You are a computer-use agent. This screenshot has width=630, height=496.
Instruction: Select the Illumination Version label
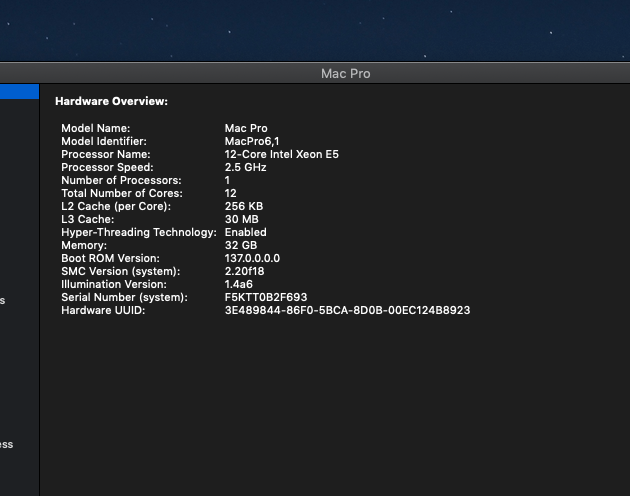[114, 284]
